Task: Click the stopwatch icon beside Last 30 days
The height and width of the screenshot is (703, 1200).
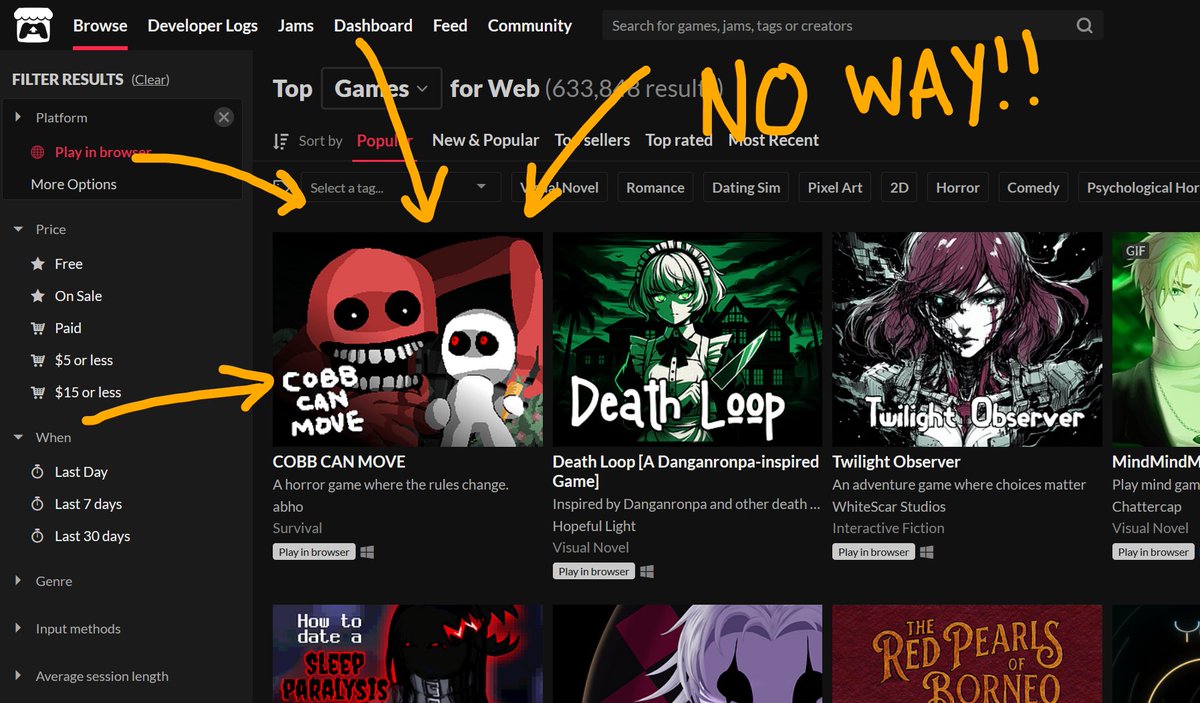Action: (x=38, y=536)
